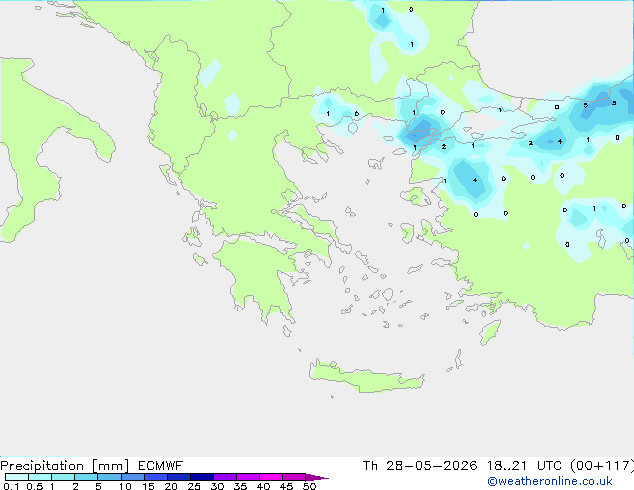Select the 35 to 40 mm violet swatch
This screenshot has height=490, width=634.
point(248,477)
